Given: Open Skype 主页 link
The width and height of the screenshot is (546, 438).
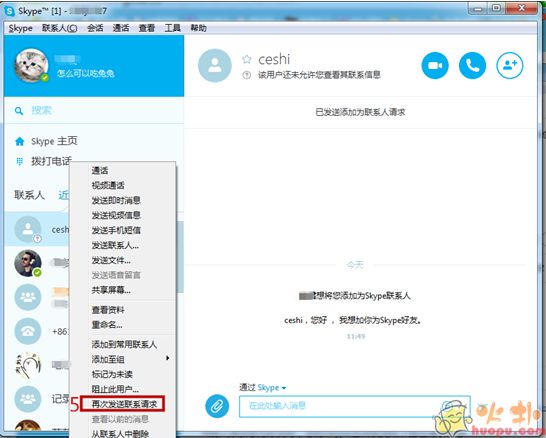Looking at the screenshot, I should click(x=54, y=141).
